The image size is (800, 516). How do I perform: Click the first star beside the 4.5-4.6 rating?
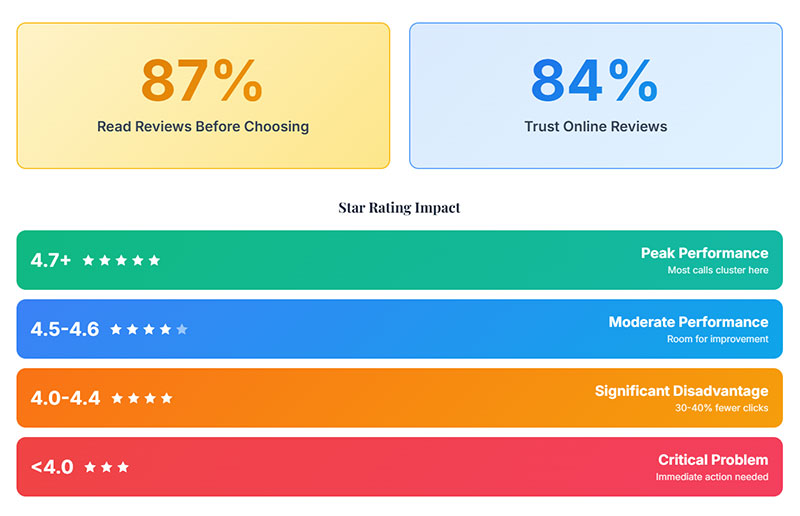(116, 329)
